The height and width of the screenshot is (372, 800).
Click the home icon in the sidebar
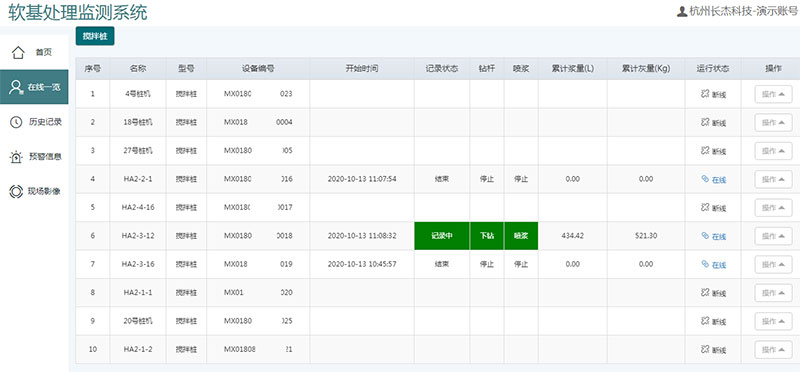pyautogui.click(x=18, y=52)
